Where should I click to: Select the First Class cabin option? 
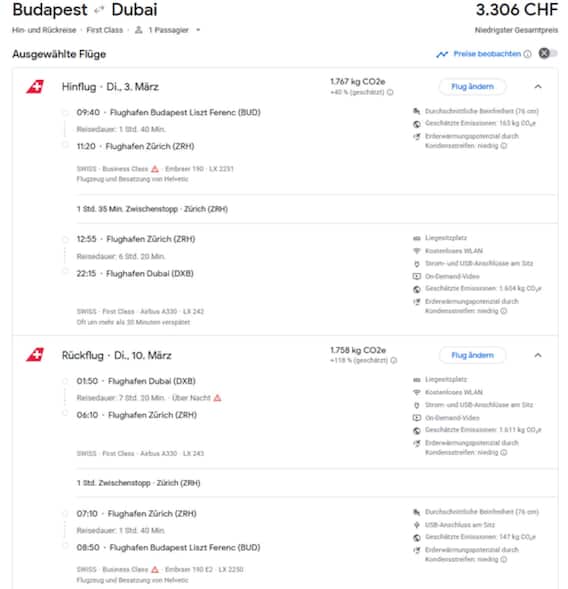click(x=105, y=30)
